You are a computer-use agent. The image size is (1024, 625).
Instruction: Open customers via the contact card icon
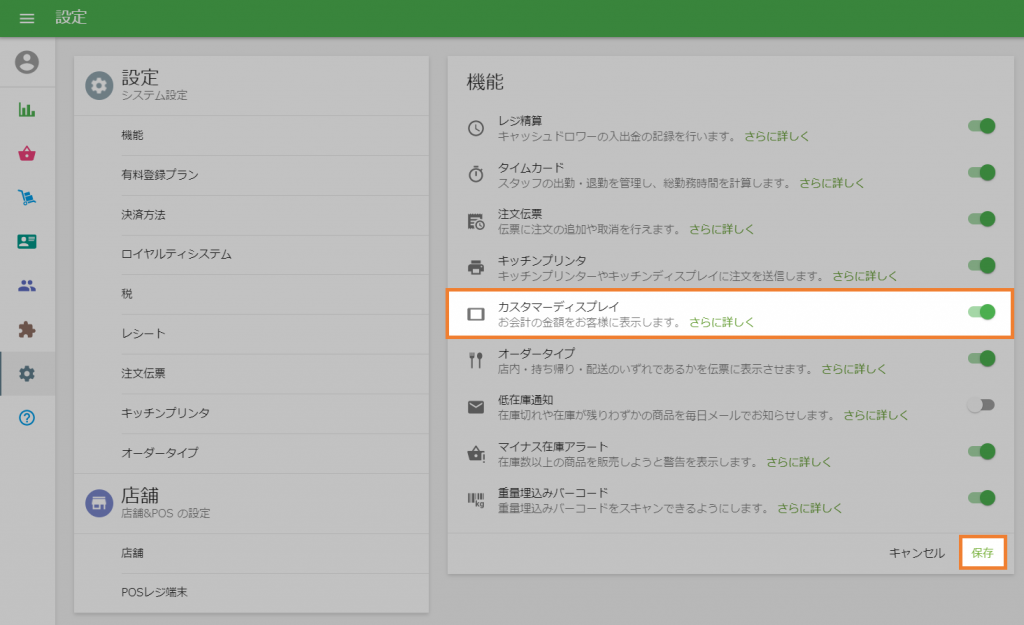click(27, 242)
